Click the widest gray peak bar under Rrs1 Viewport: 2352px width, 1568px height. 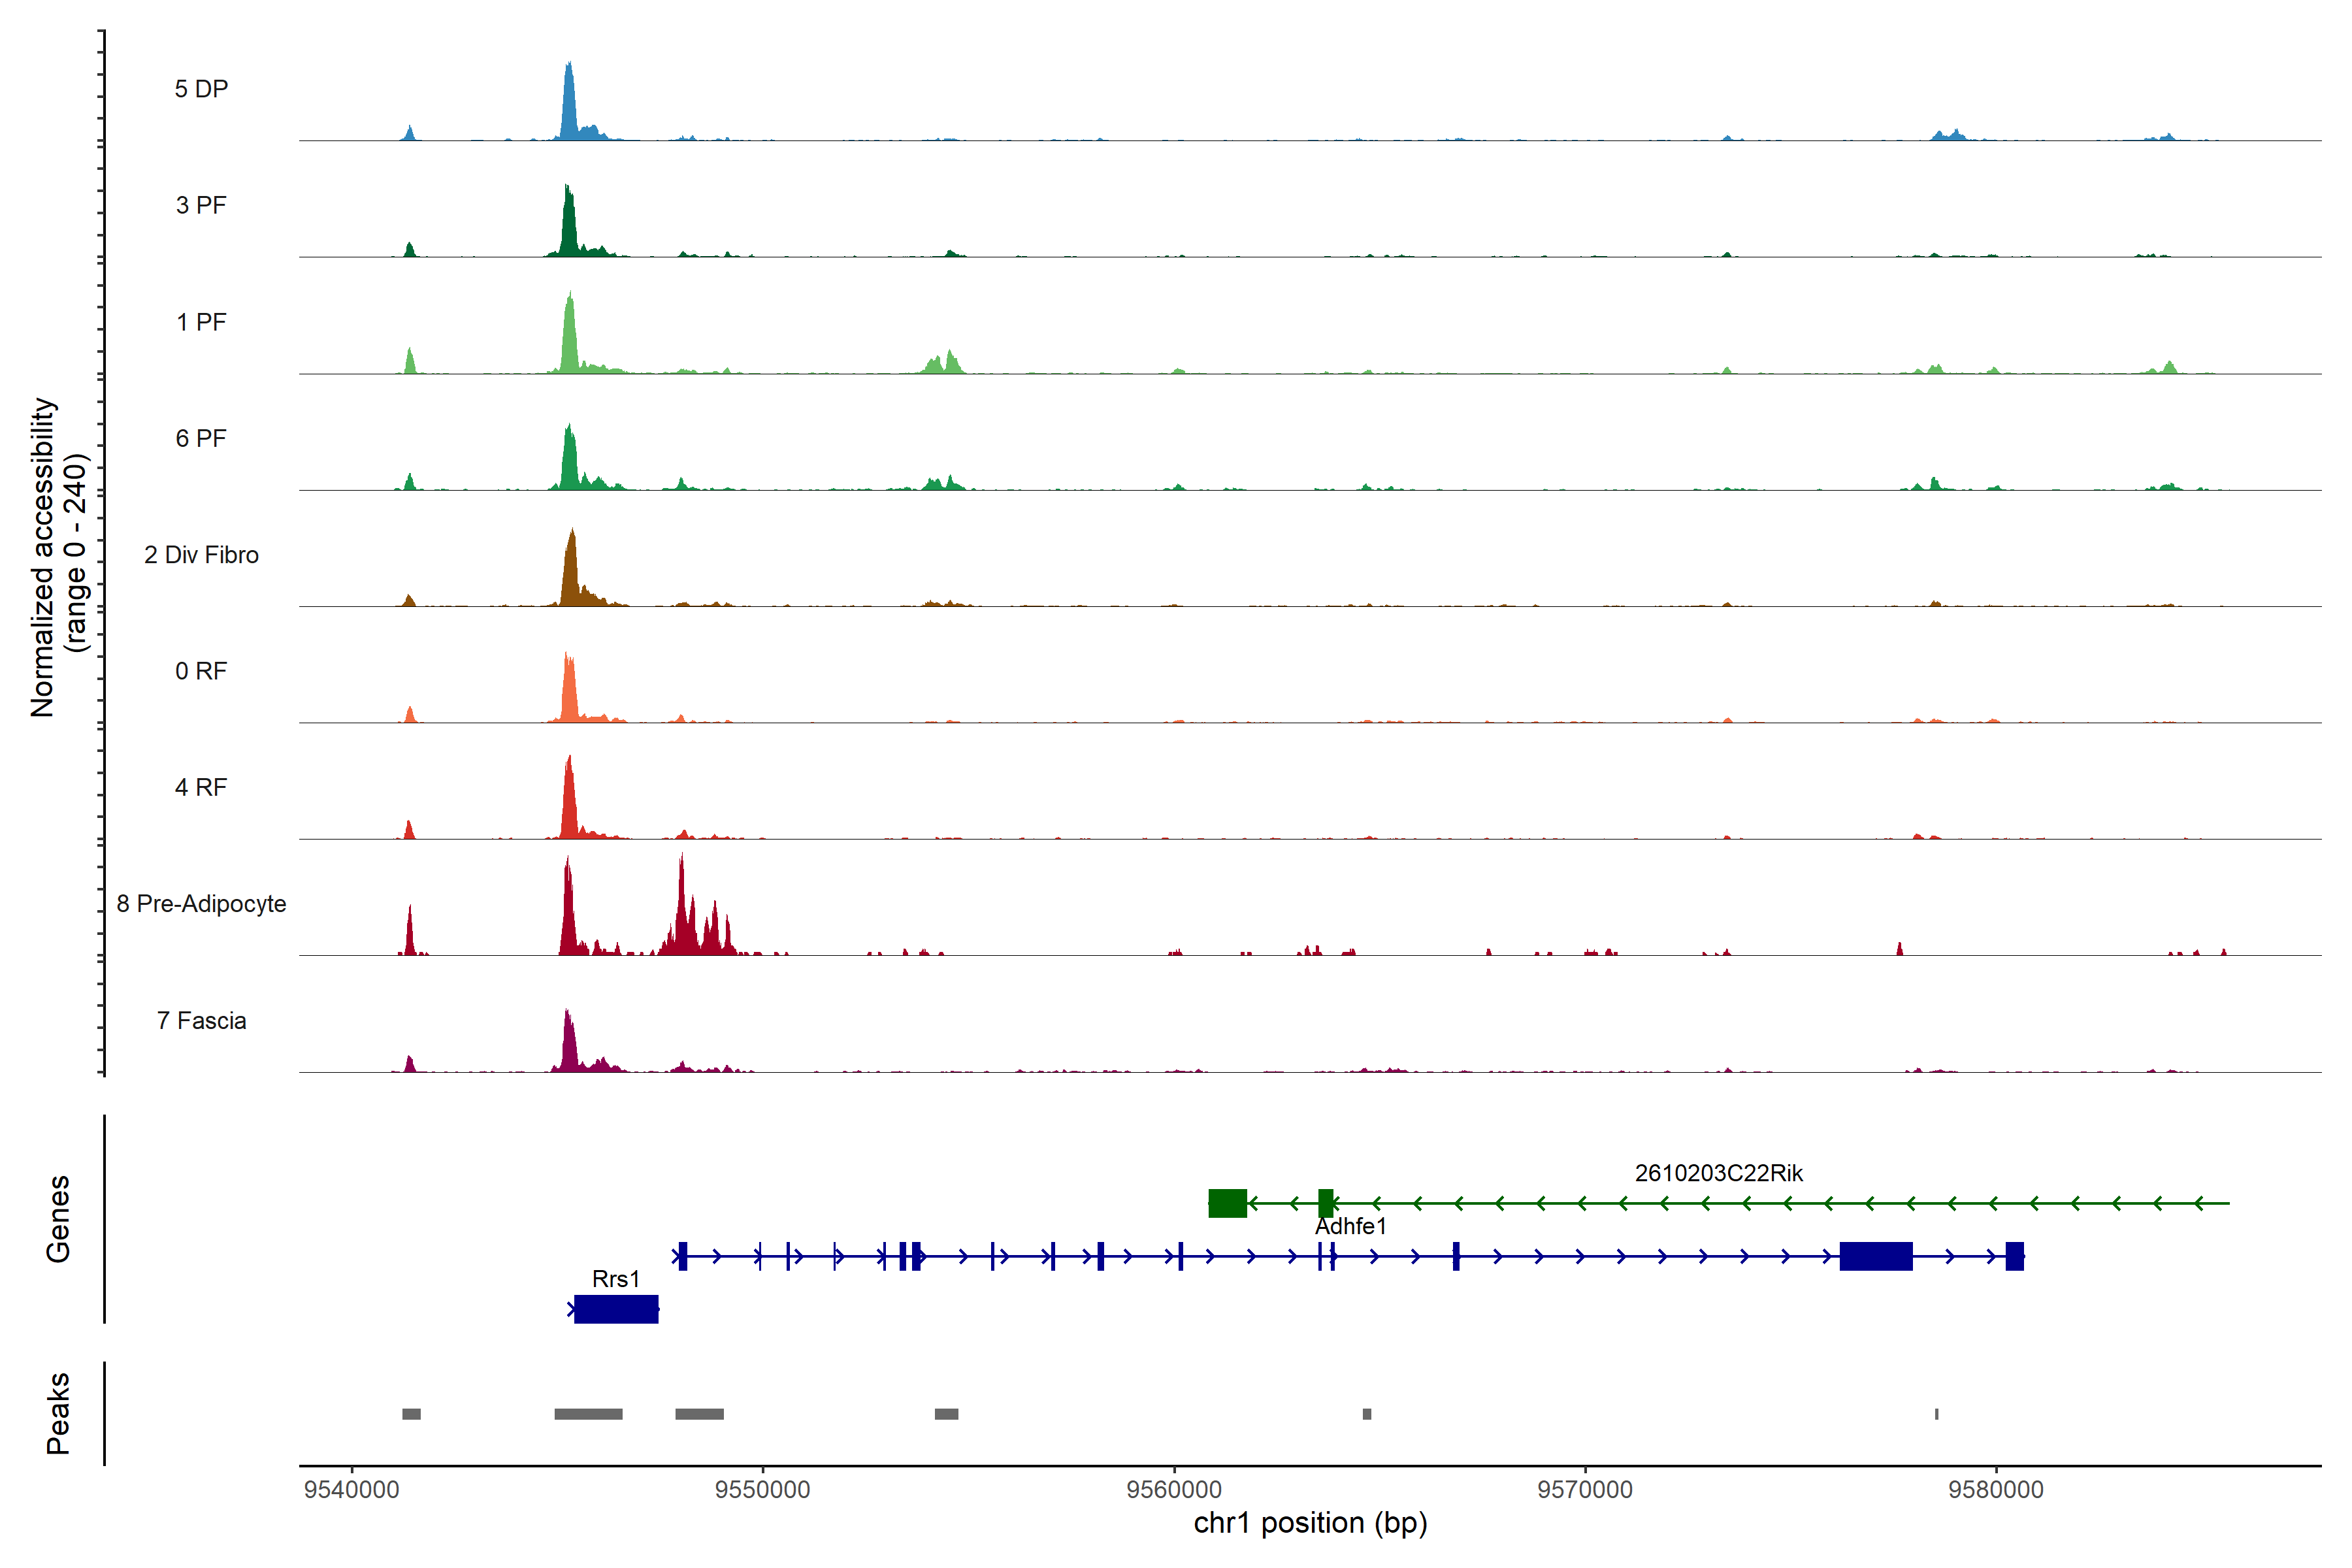(x=588, y=1414)
